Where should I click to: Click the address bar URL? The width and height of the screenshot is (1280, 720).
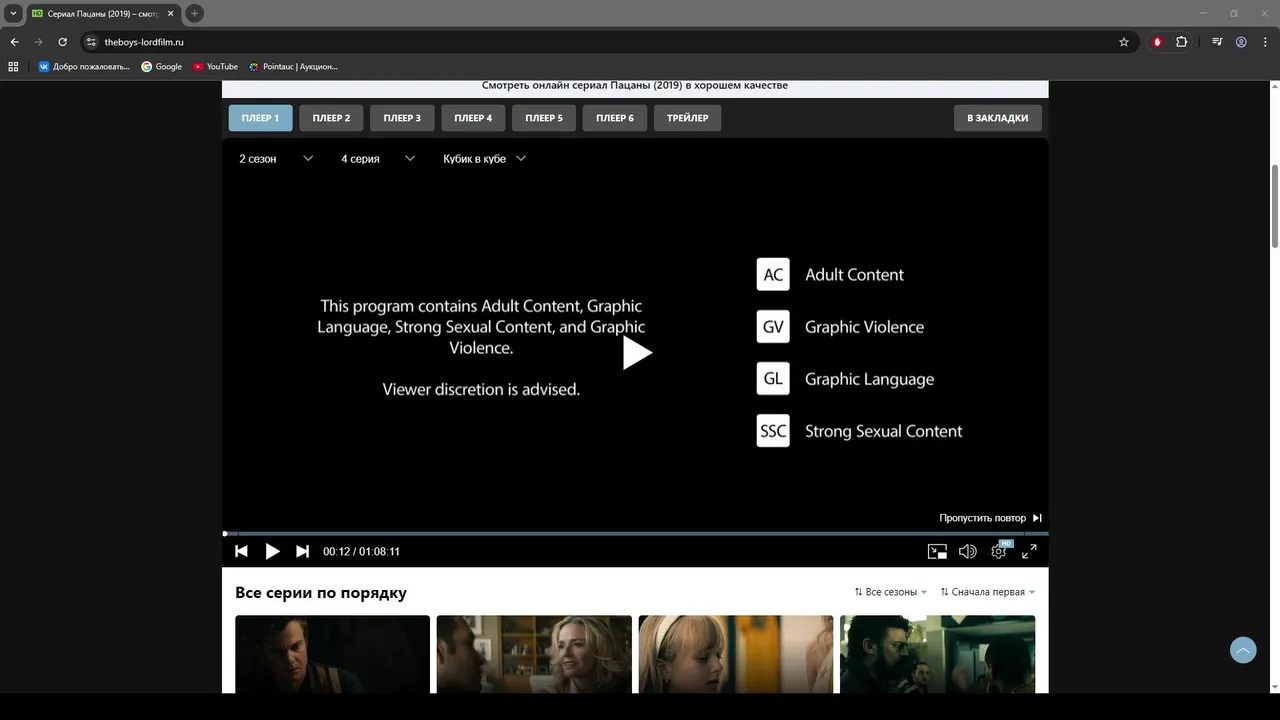click(x=144, y=42)
